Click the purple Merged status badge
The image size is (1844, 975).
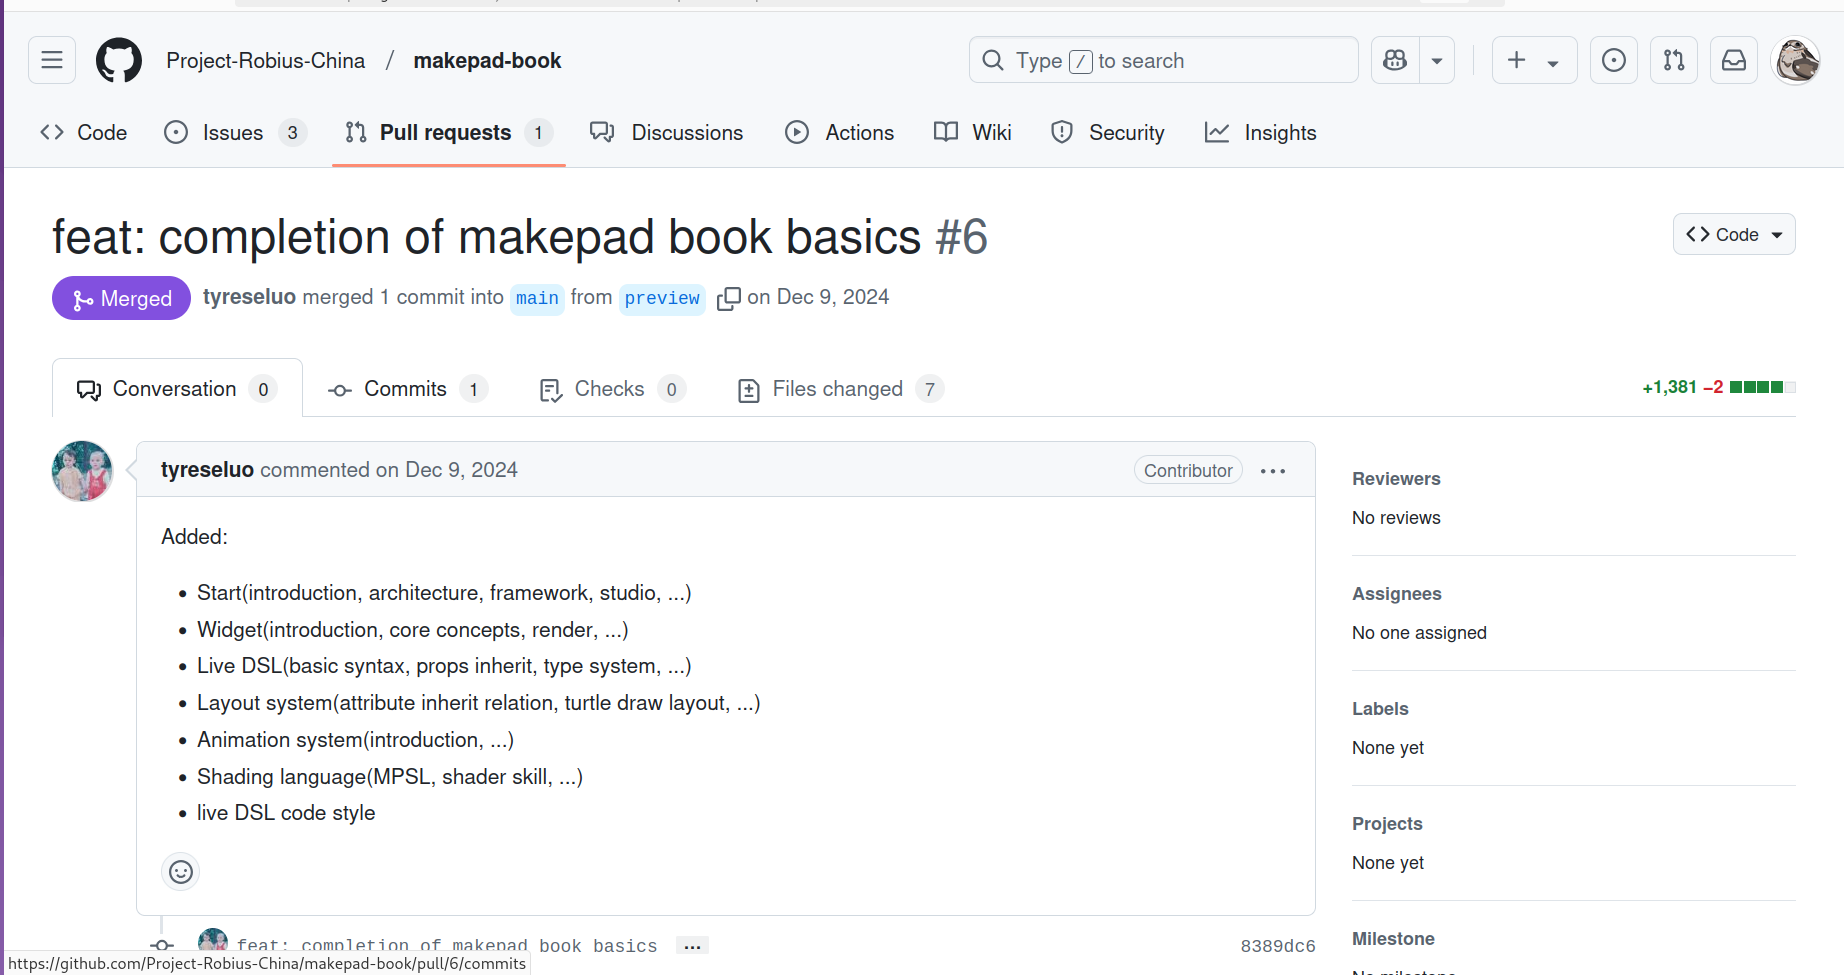[x=121, y=298]
